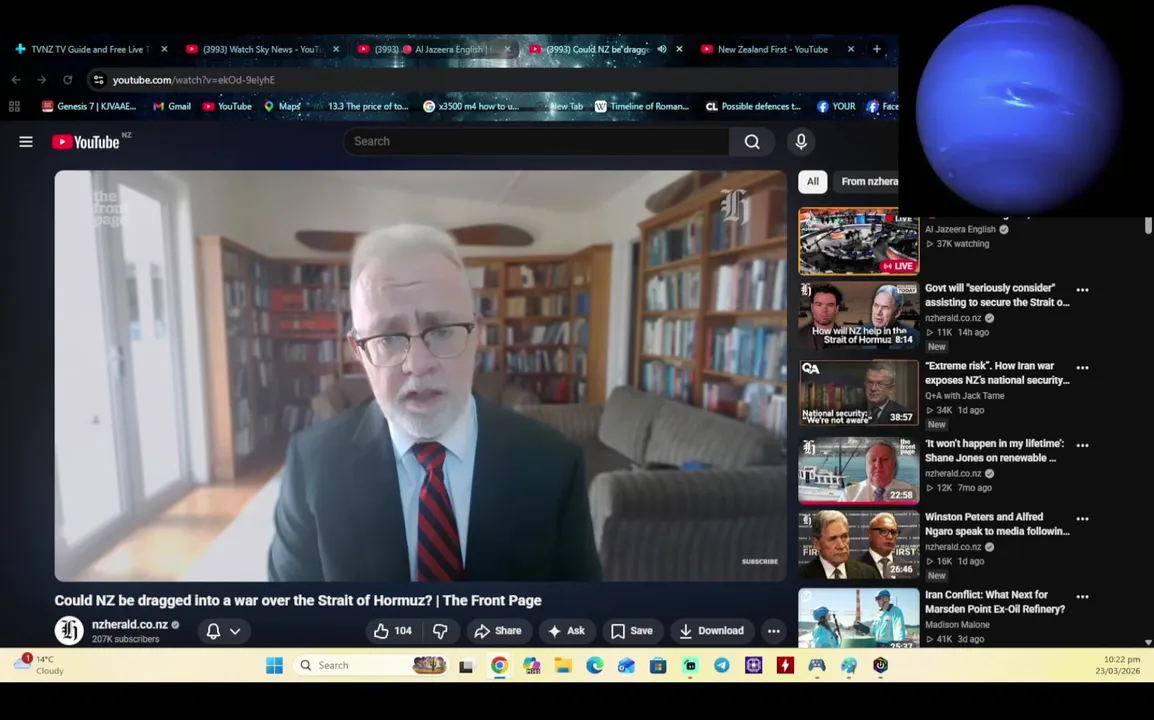Open File Explorer from the taskbar
The width and height of the screenshot is (1154, 720).
click(563, 666)
